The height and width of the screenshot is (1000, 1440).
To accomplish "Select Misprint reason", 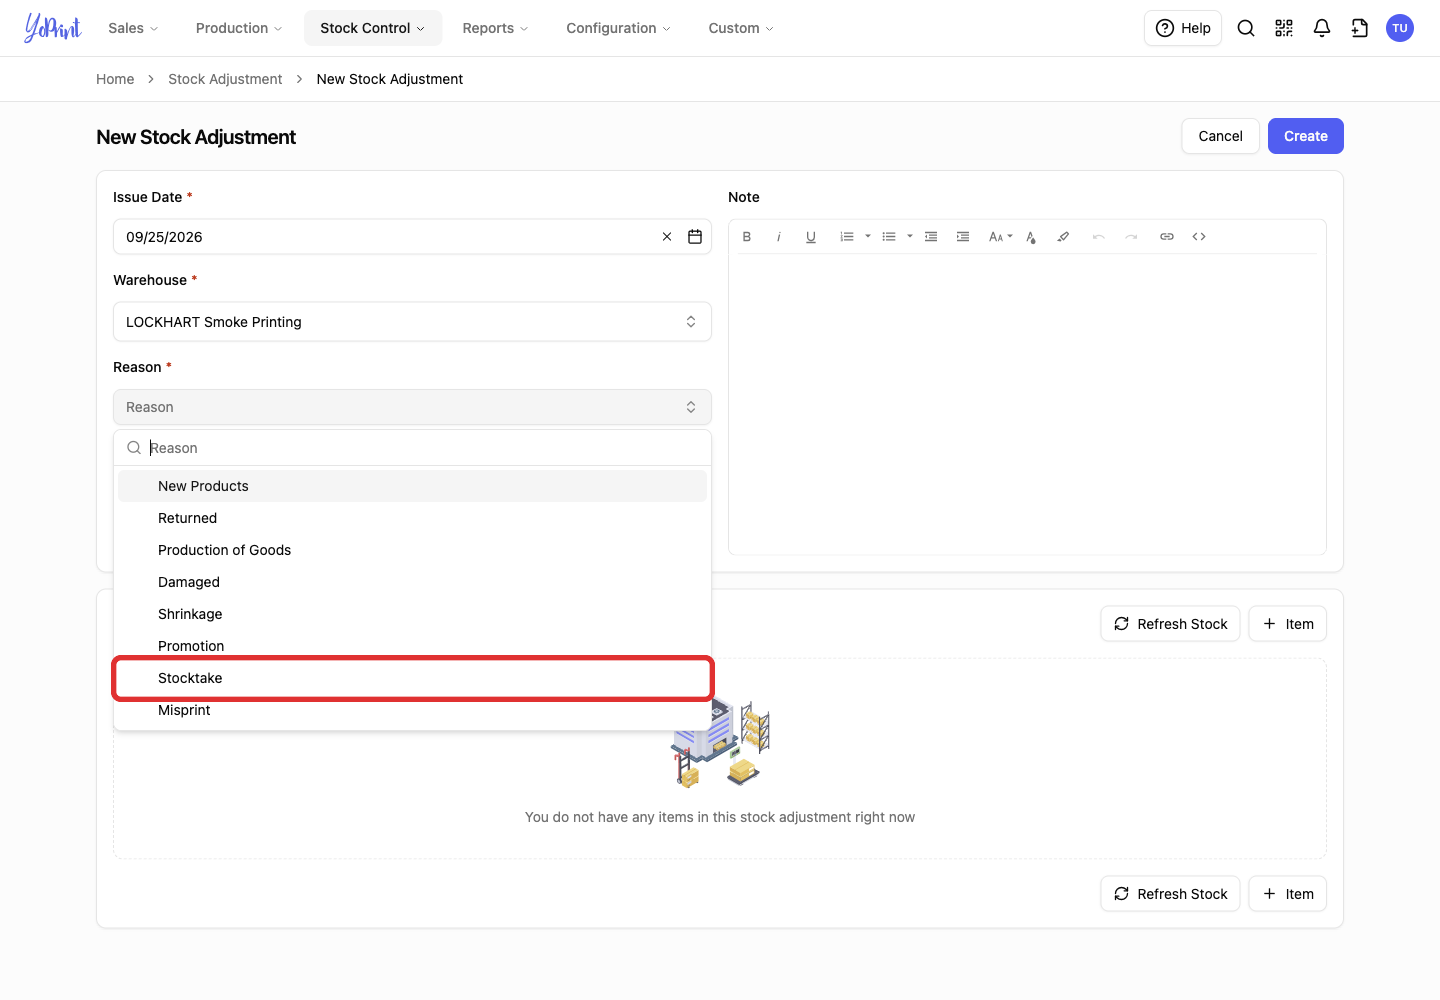I will pos(412,710).
